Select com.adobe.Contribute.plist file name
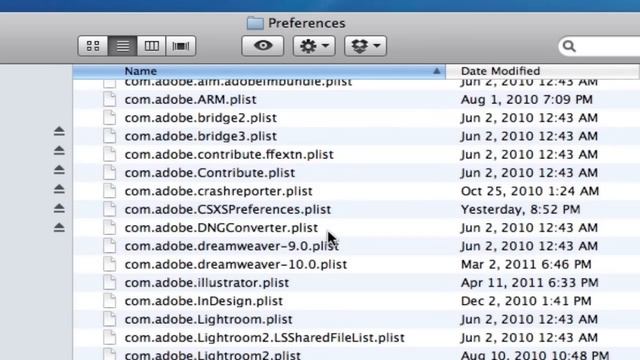This screenshot has width=640, height=360. point(209,173)
